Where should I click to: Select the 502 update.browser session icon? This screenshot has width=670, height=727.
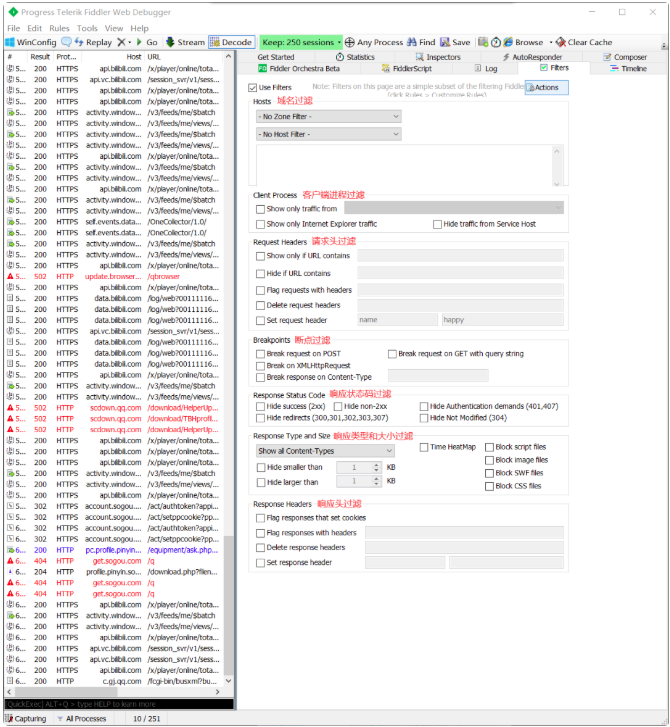coord(10,276)
